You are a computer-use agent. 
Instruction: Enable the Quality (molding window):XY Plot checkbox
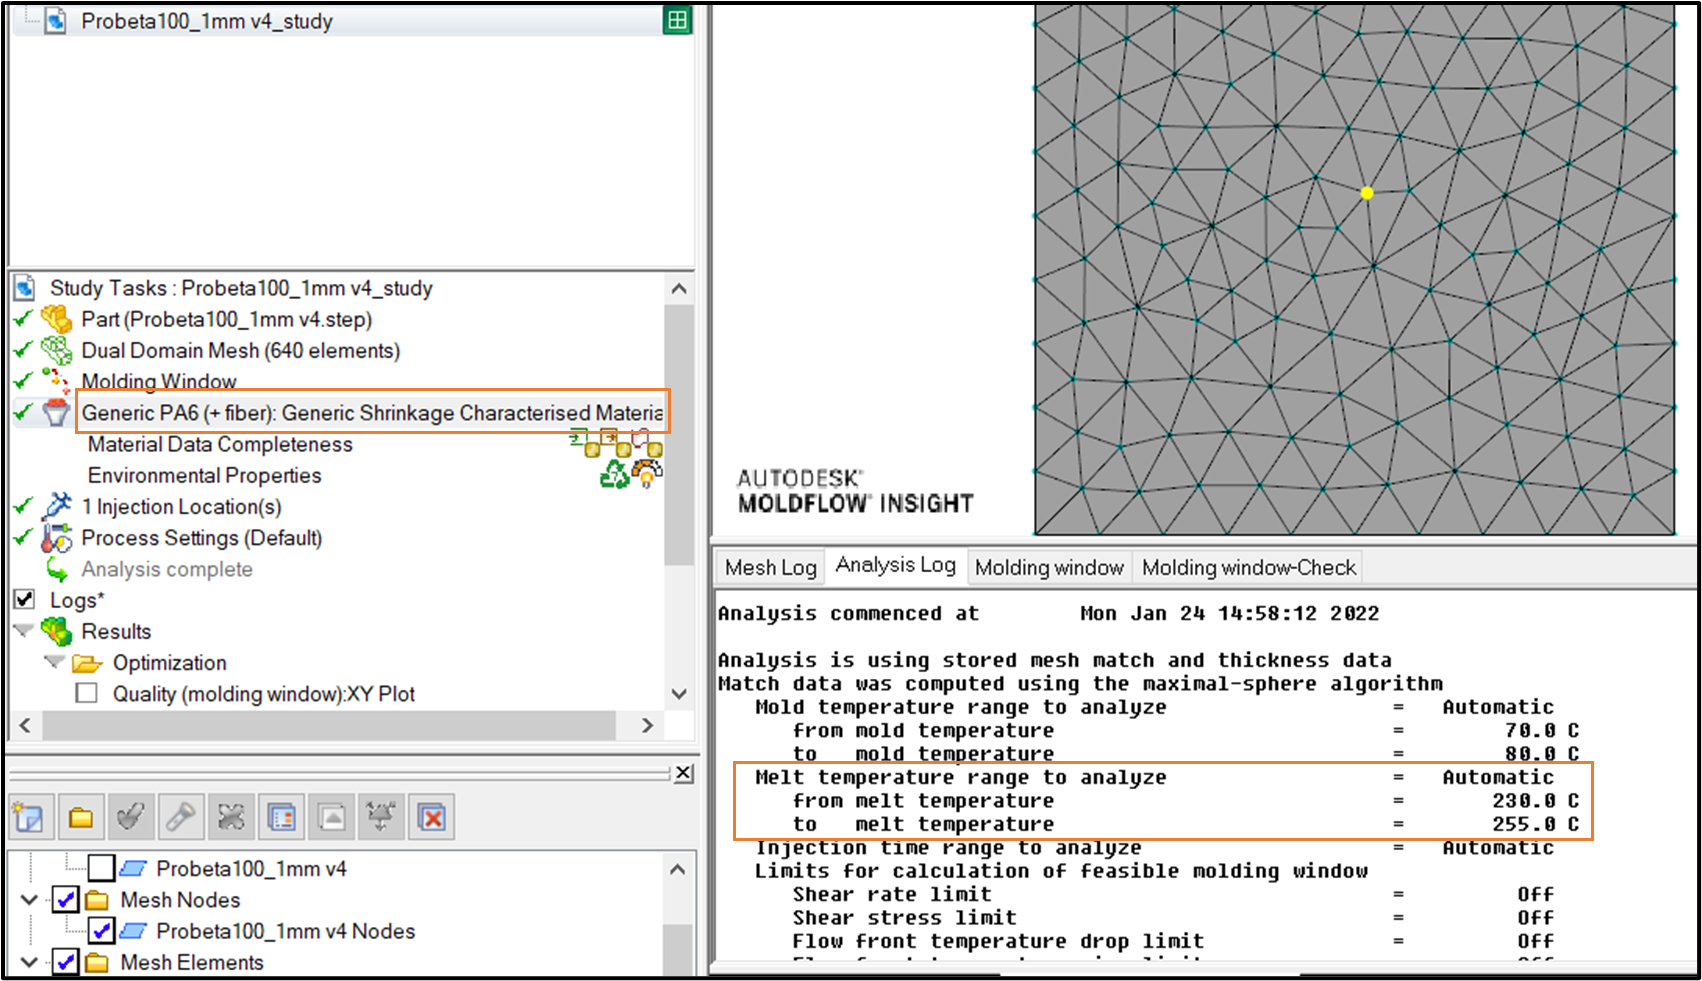point(86,693)
